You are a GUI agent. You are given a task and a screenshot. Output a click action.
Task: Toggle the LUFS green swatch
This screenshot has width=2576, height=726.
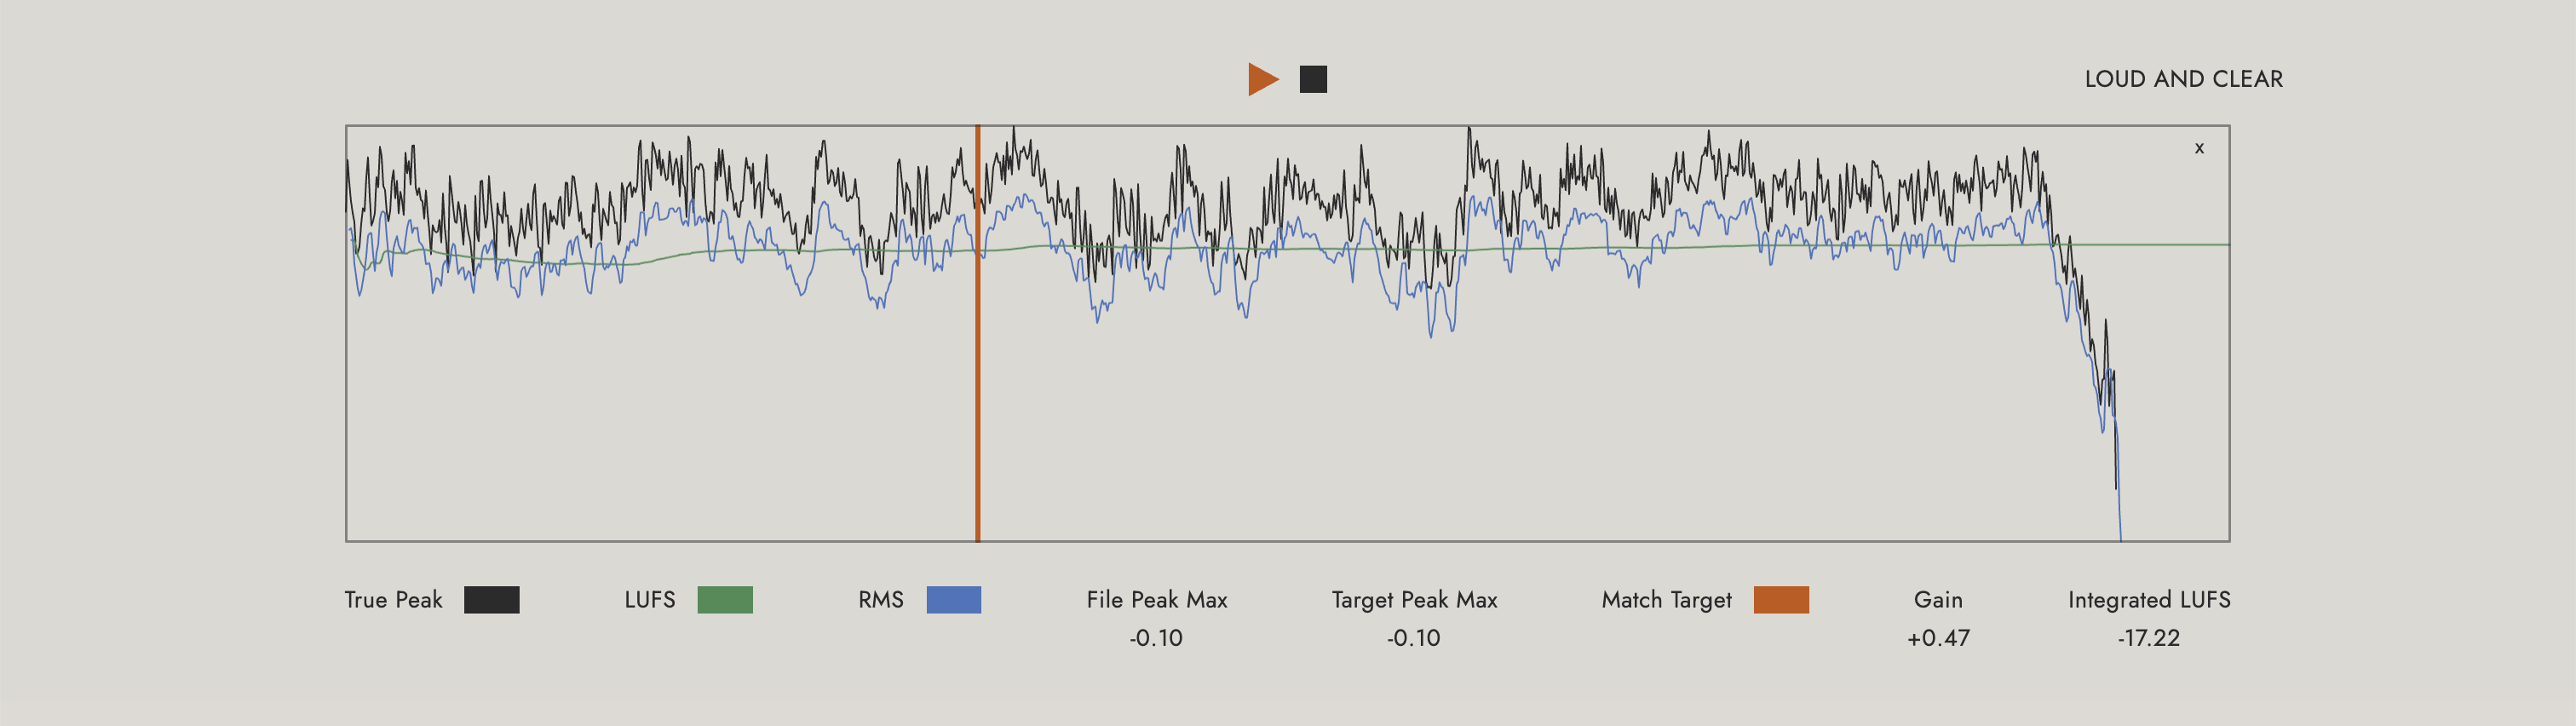tap(724, 600)
